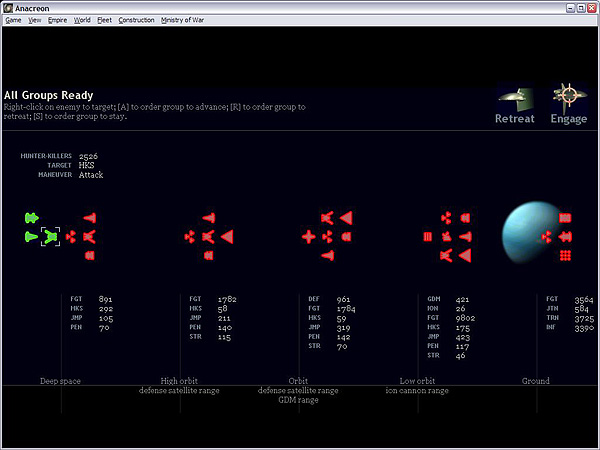Viewport: 600px width, 450px height.
Task: Click the orbit JMP value 319
Action: pos(343,328)
